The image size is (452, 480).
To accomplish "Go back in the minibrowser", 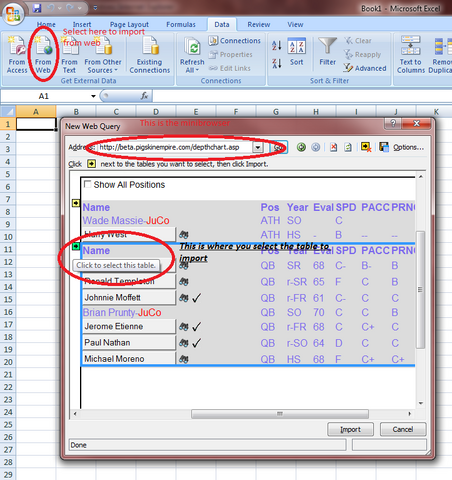I will (x=301, y=147).
